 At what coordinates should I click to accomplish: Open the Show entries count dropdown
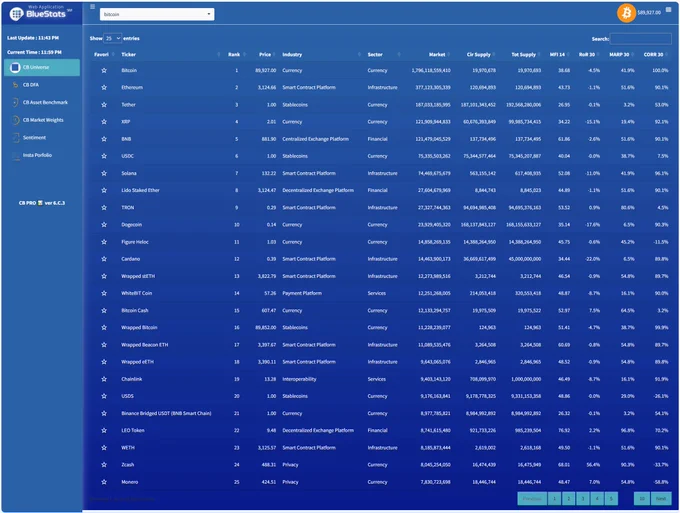pyautogui.click(x=112, y=38)
